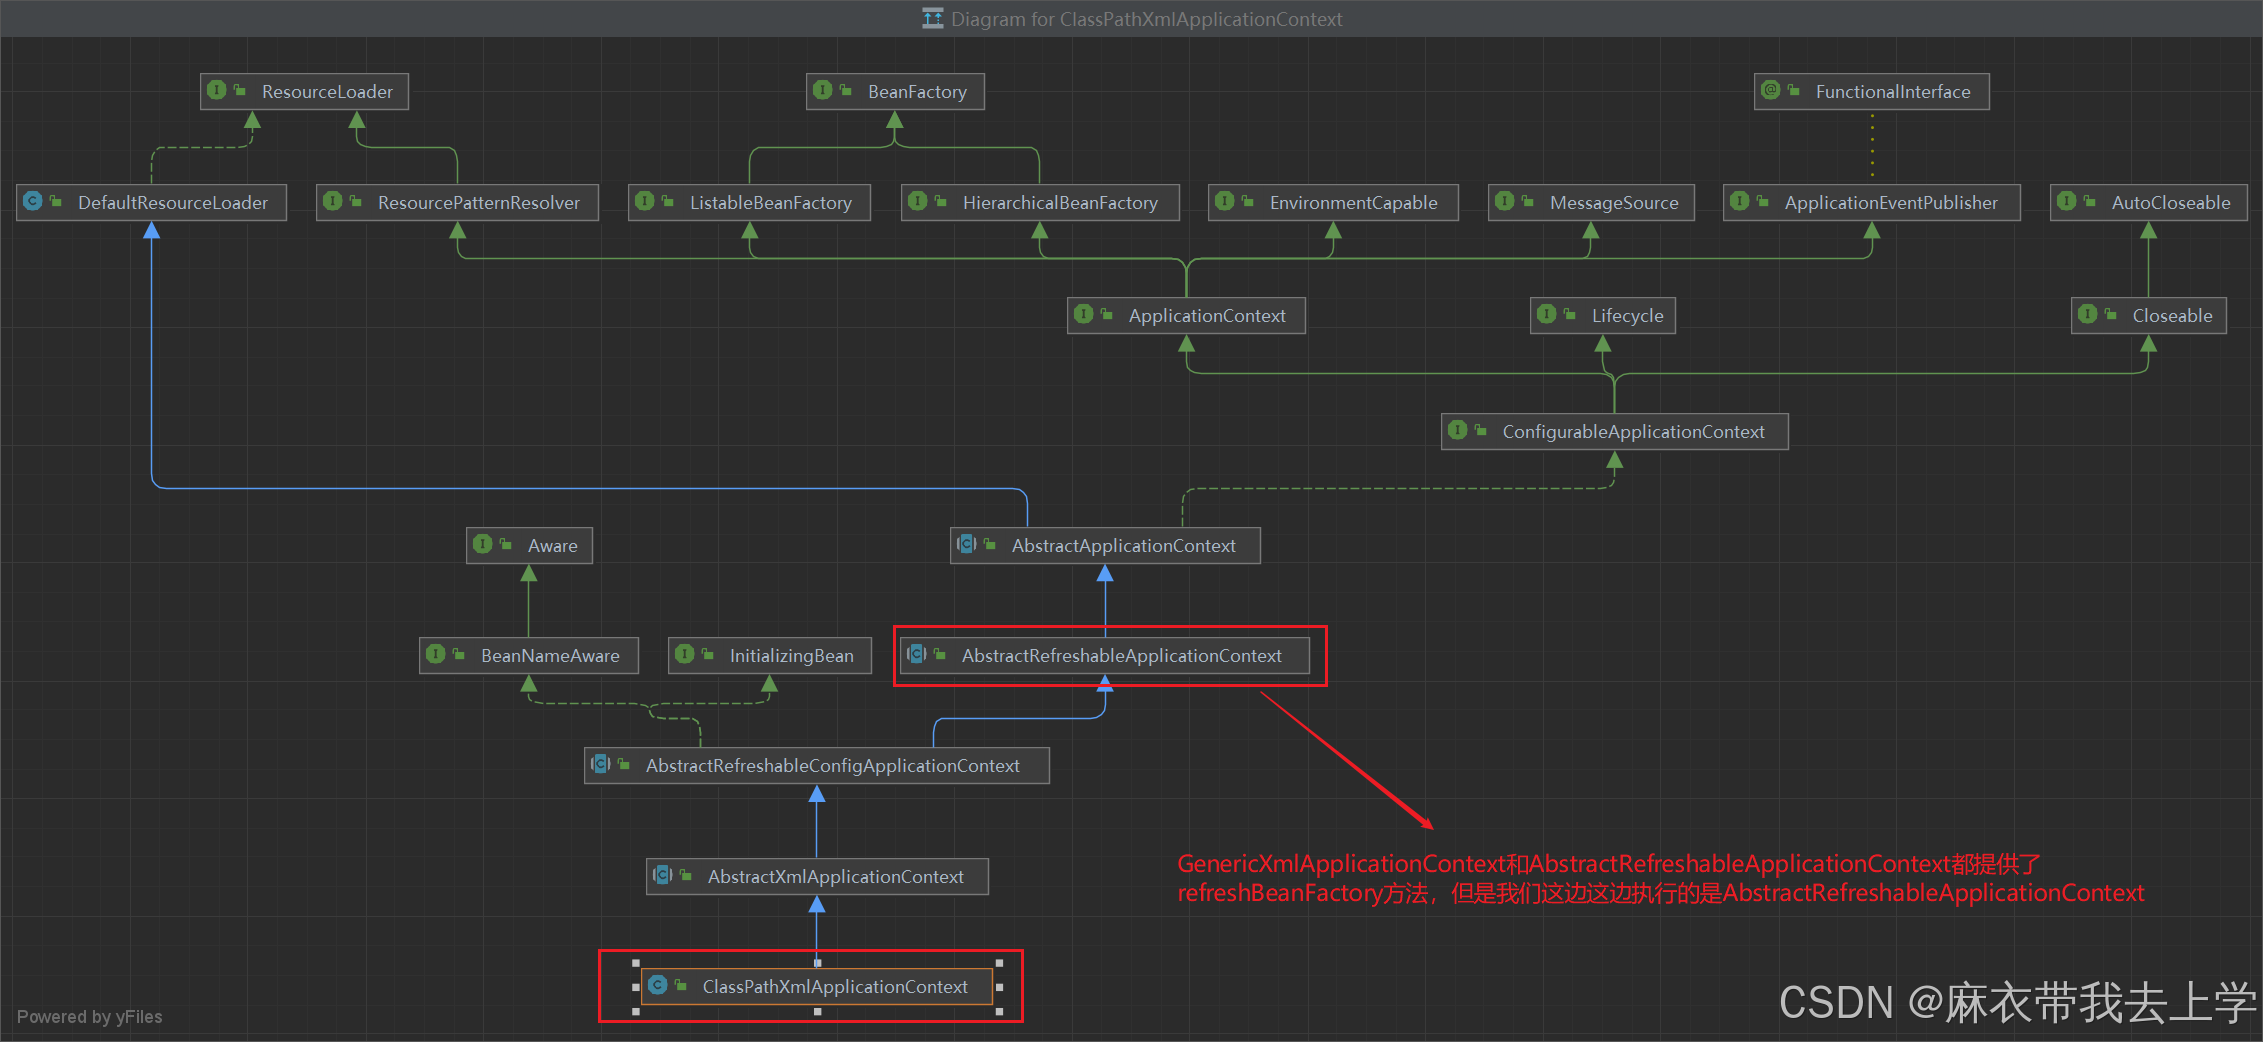Viewport: 2263px width, 1042px height.
Task: Click interface icon on HierarchicalBeanFactory node
Action: point(918,201)
